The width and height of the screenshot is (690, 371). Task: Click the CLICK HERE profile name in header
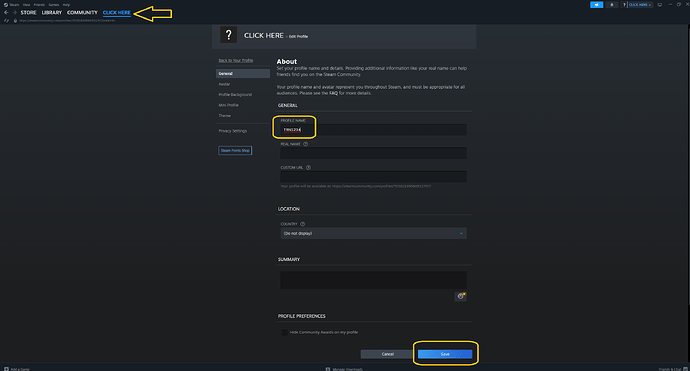[x=264, y=36]
